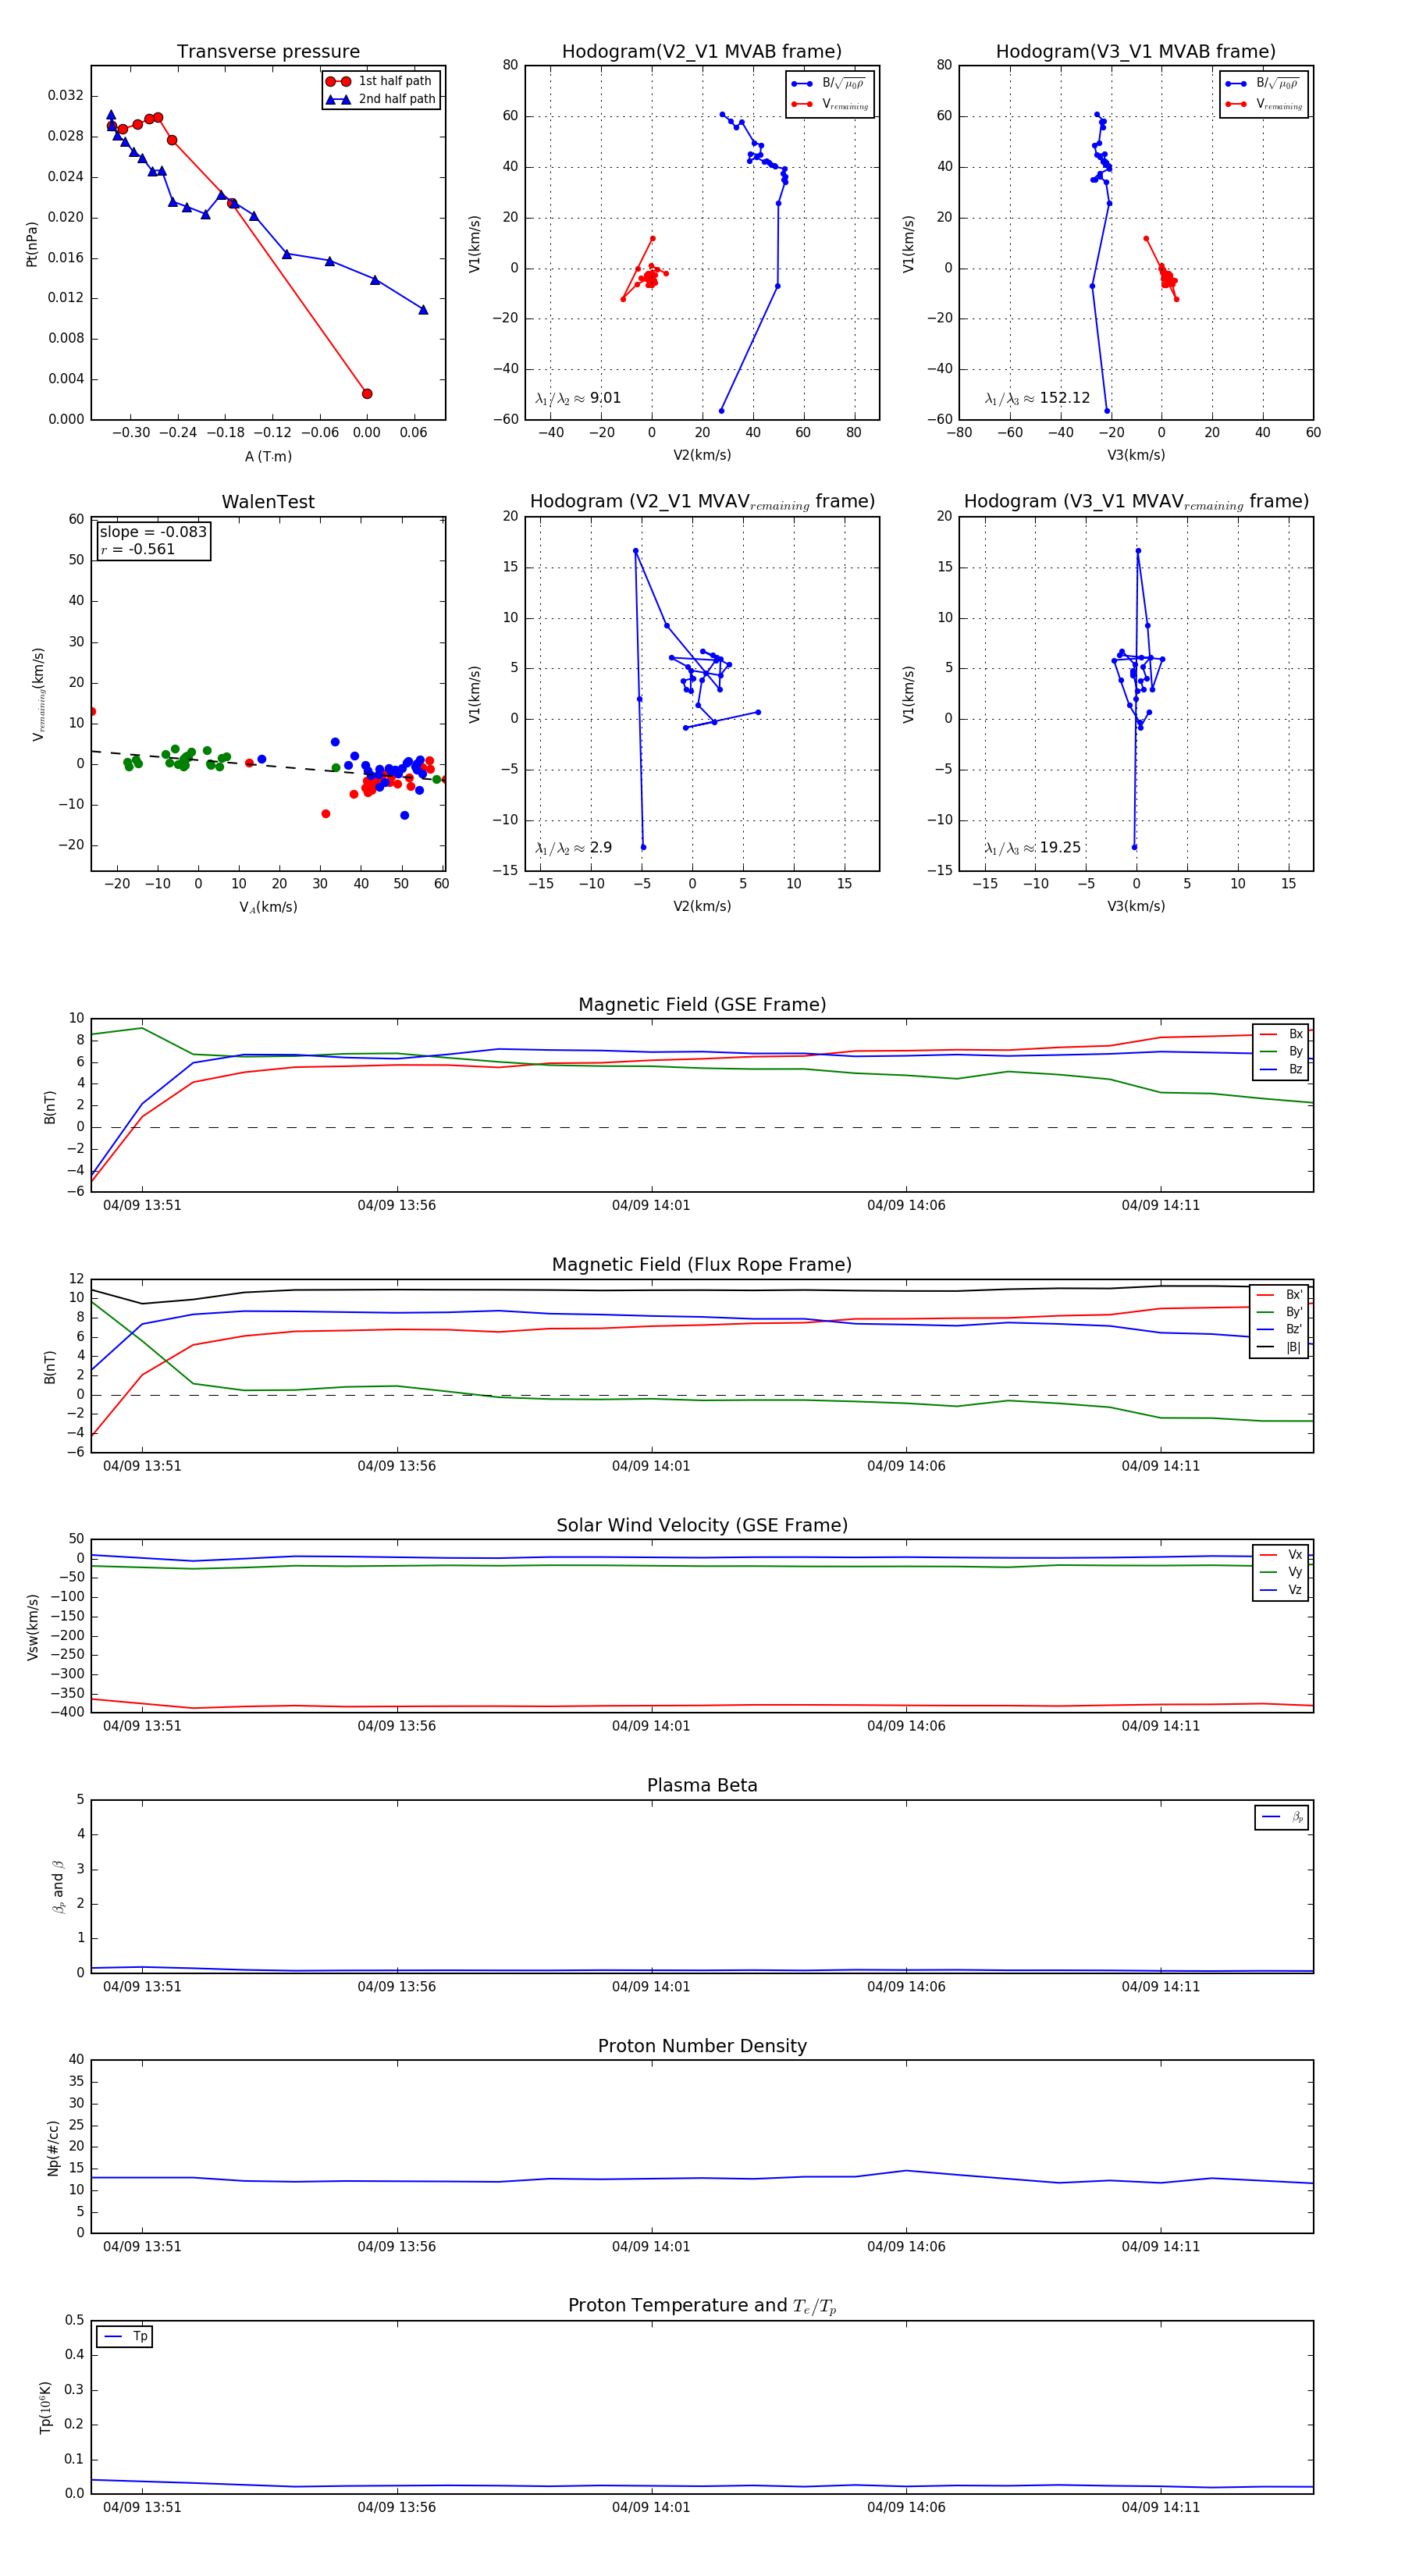Click the WalenTest 'V_A(km/s)' x-axis label
Viewport: 1405px width, 2576px height.
(268, 907)
